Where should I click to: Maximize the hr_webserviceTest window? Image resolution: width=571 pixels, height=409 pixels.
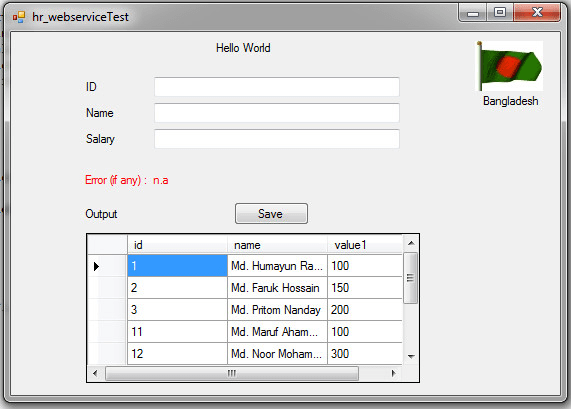point(500,12)
